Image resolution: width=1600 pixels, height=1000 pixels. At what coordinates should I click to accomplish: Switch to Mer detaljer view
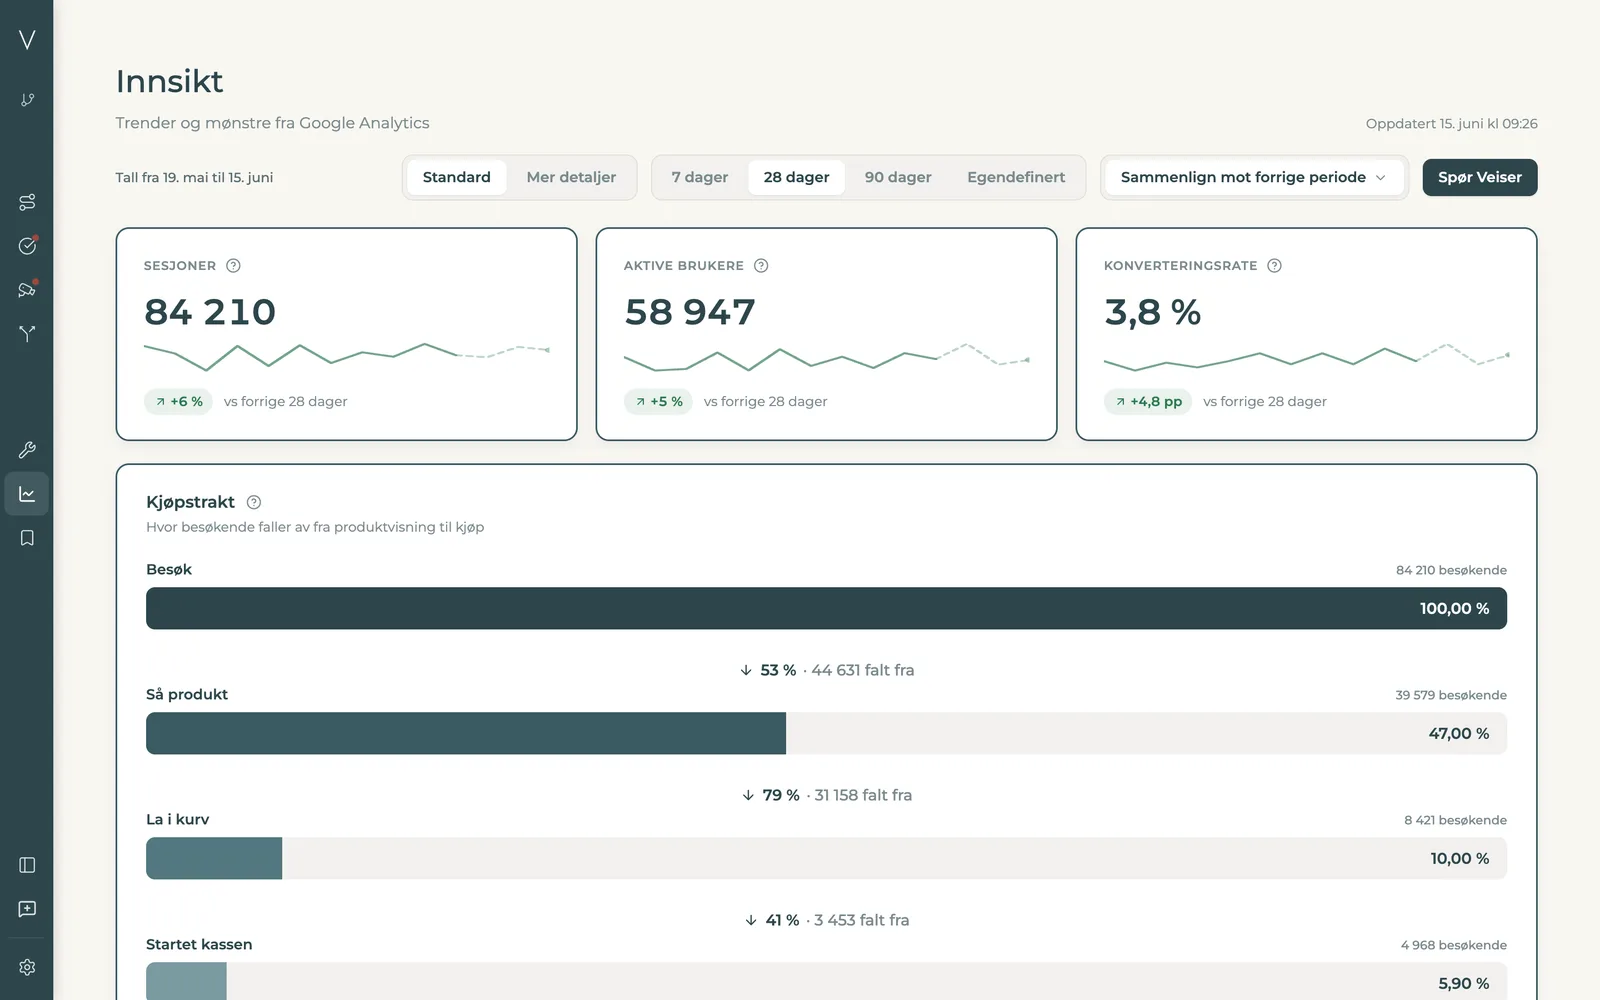(571, 177)
